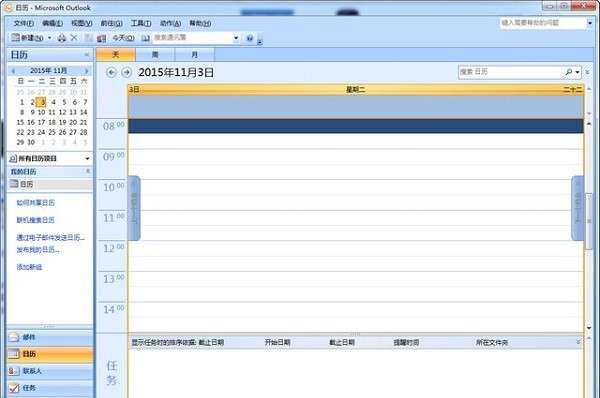The width and height of the screenshot is (600, 398).
Task: Open Tasks pane in navigation bar
Action: click(50, 388)
